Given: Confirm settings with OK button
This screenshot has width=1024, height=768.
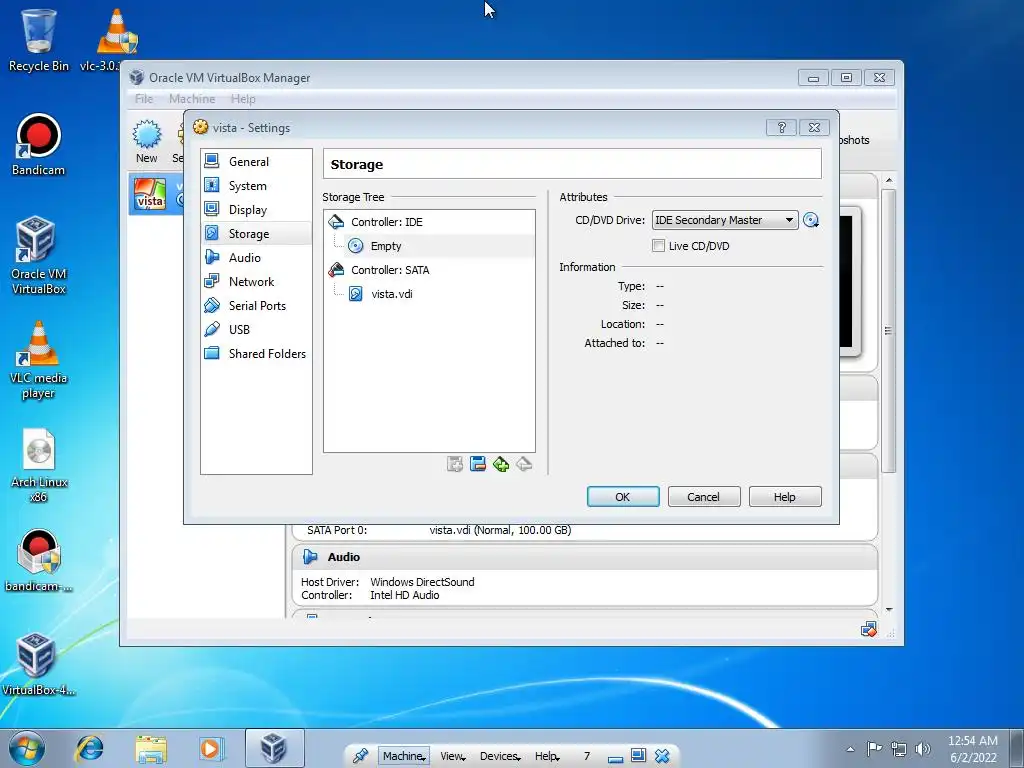Looking at the screenshot, I should click(x=623, y=497).
